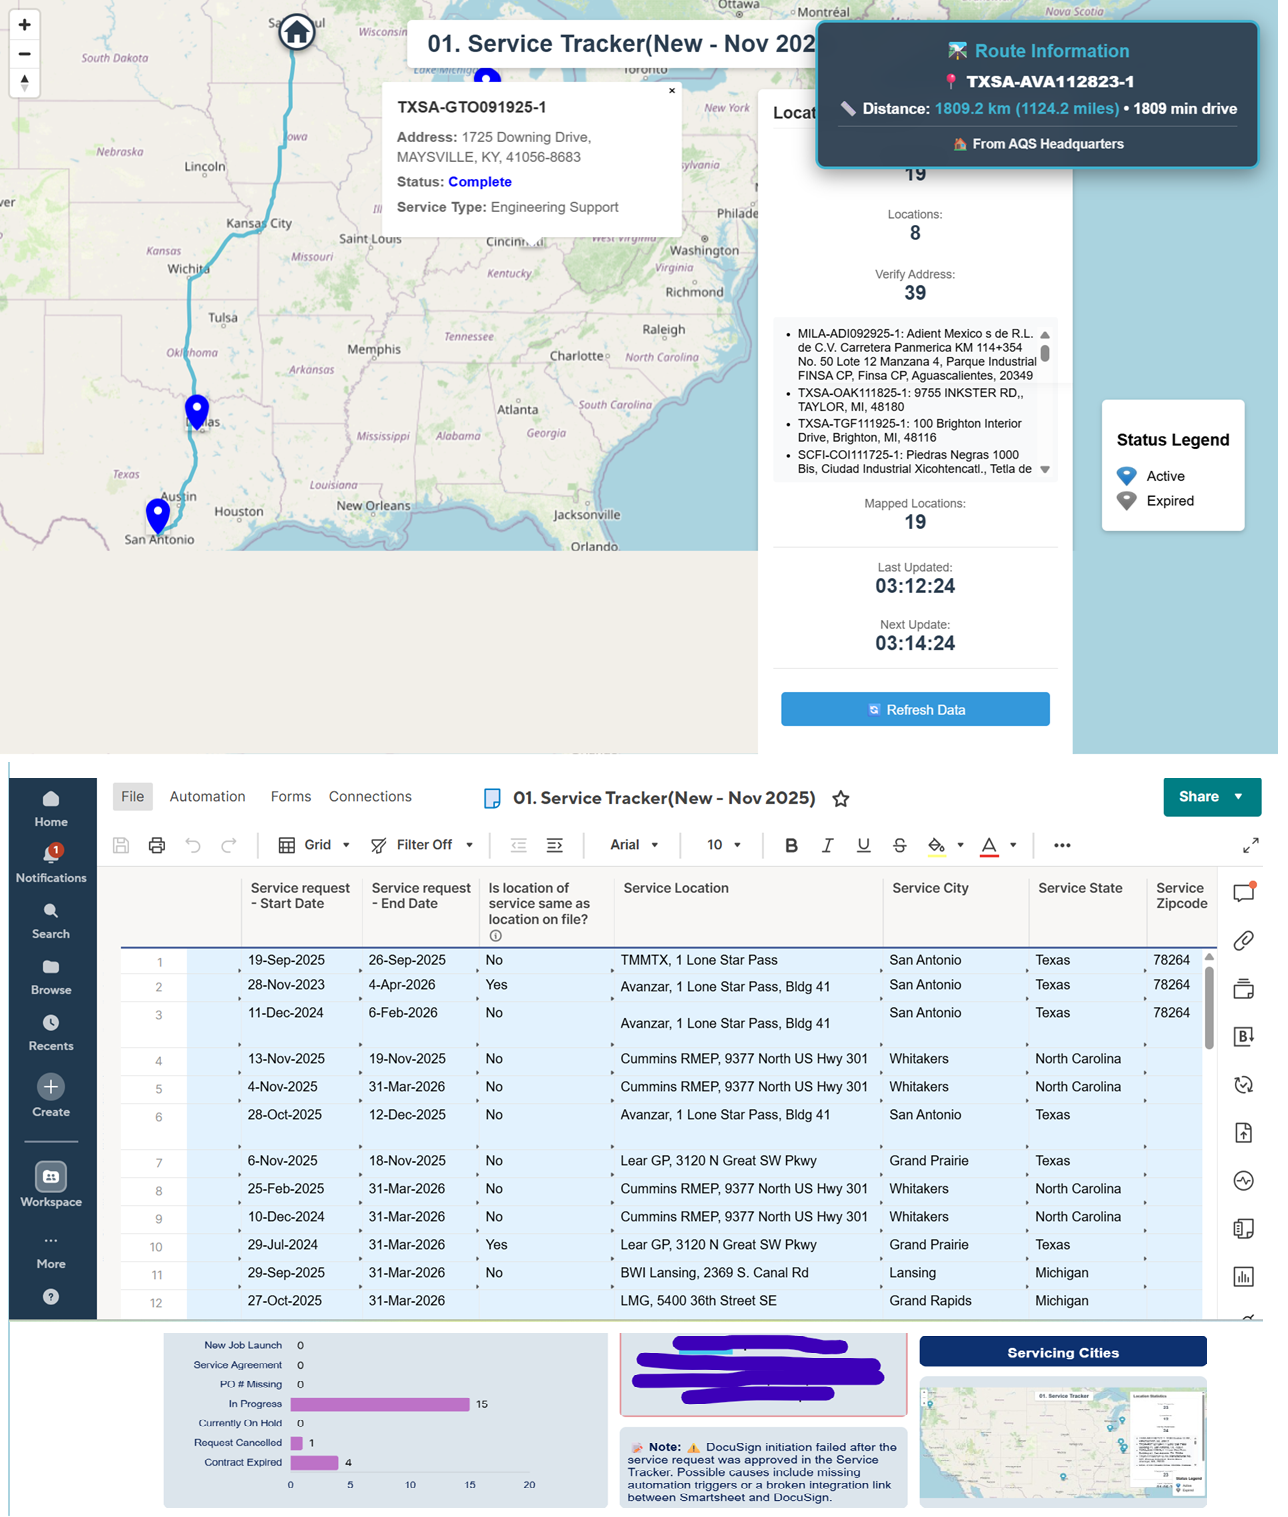The width and height of the screenshot is (1288, 1517).
Task: Click the sheet's vertical scrollbar
Action: pyautogui.click(x=1209, y=1008)
